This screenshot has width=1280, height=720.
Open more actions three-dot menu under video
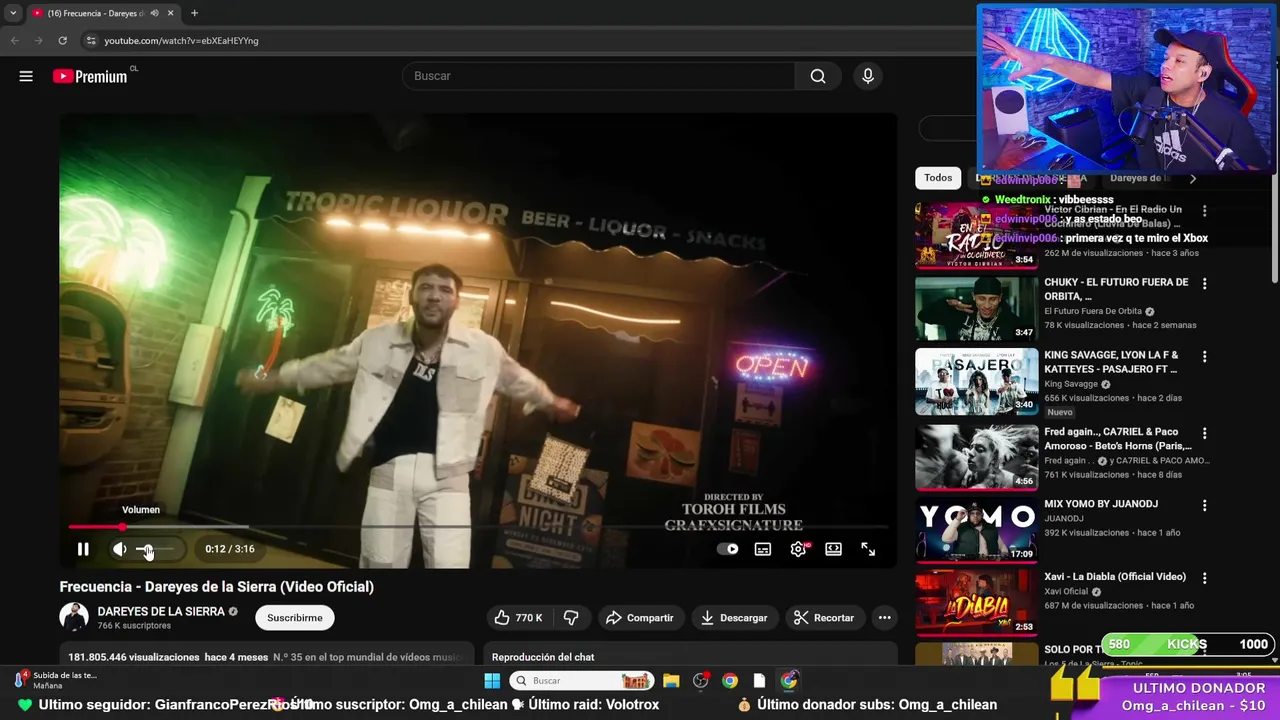click(x=885, y=618)
